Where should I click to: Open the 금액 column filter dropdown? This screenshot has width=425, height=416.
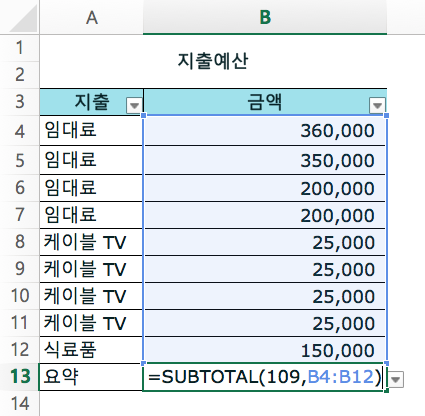(x=377, y=106)
